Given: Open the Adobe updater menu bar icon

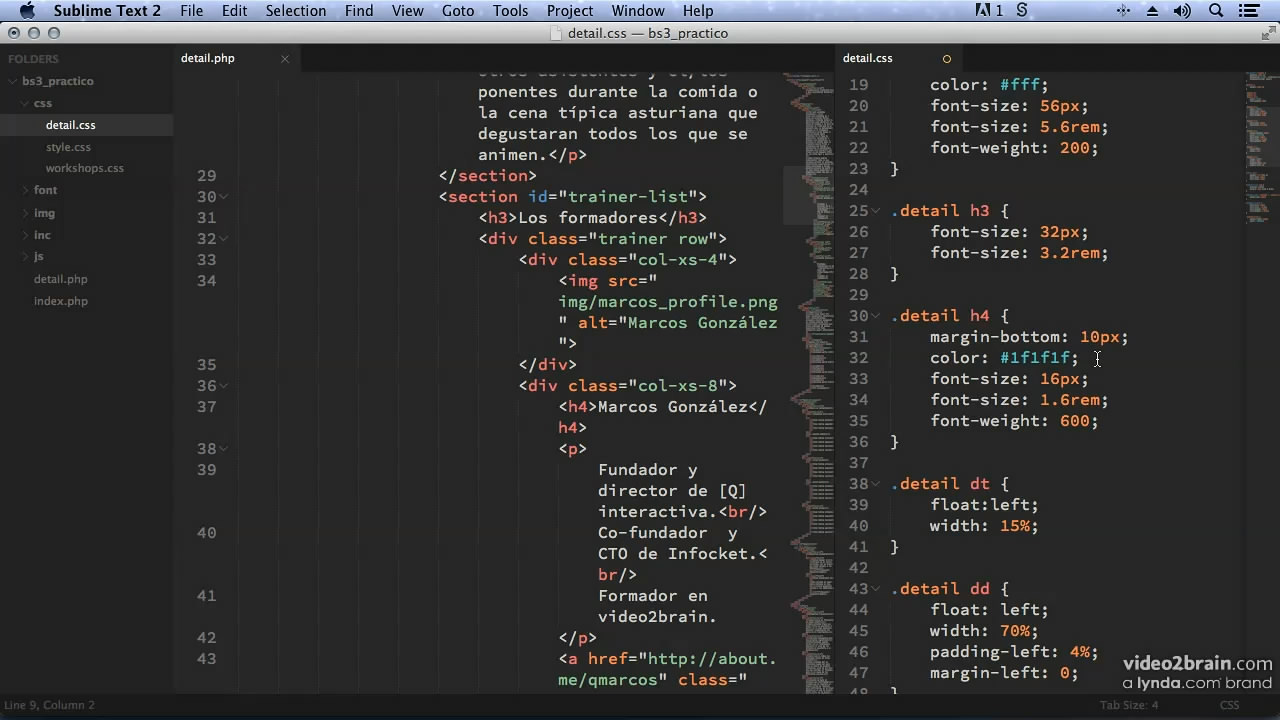Looking at the screenshot, I should (x=988, y=11).
